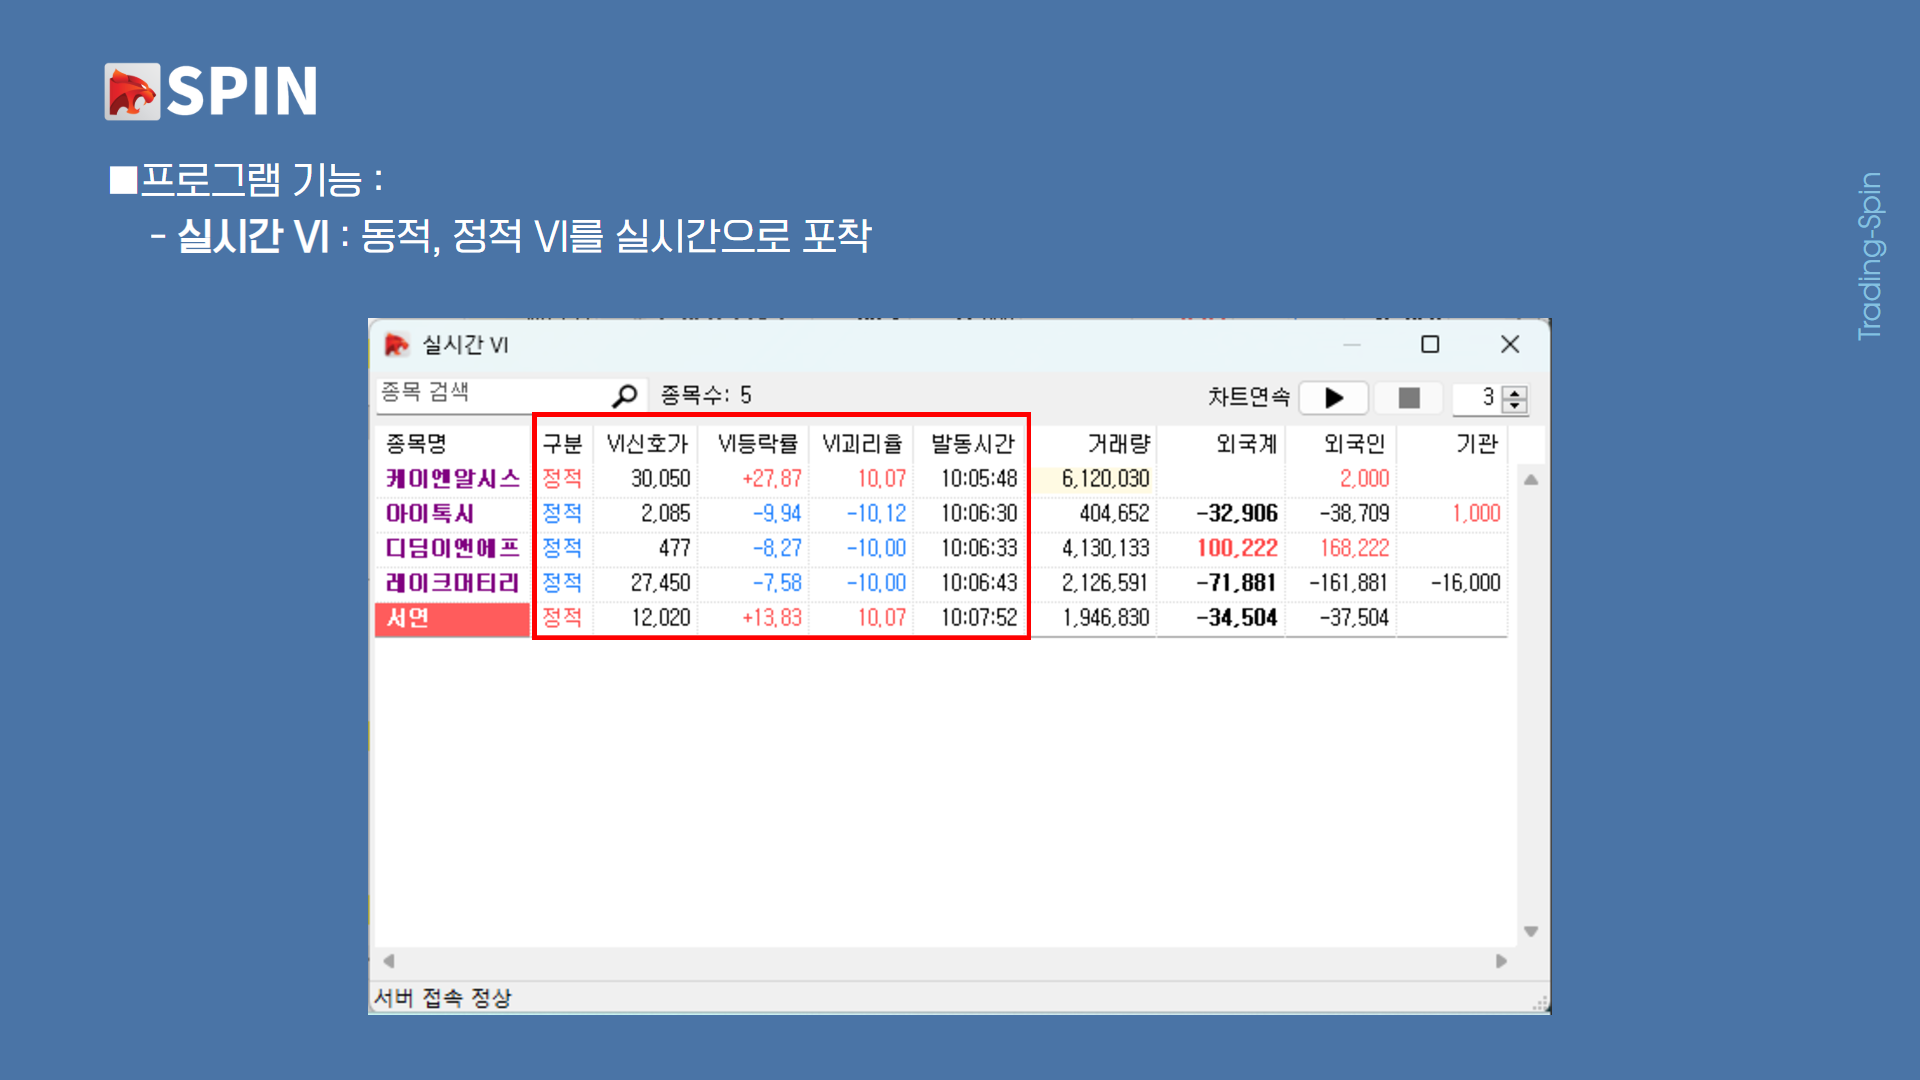Image resolution: width=1920 pixels, height=1080 pixels.
Task: Maximize the 실시간 VI window
Action: pos(1430,345)
